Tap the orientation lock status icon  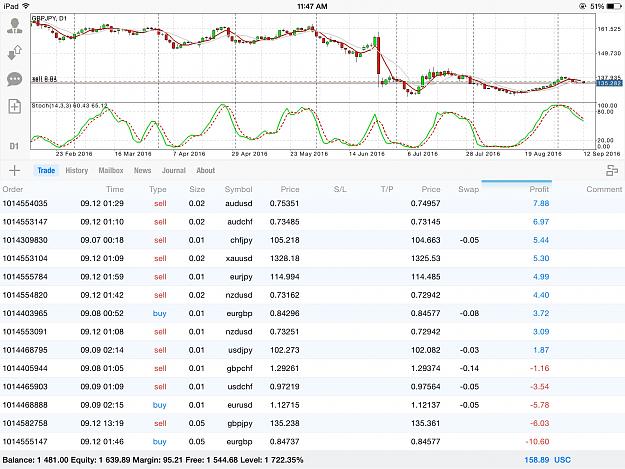(583, 6)
